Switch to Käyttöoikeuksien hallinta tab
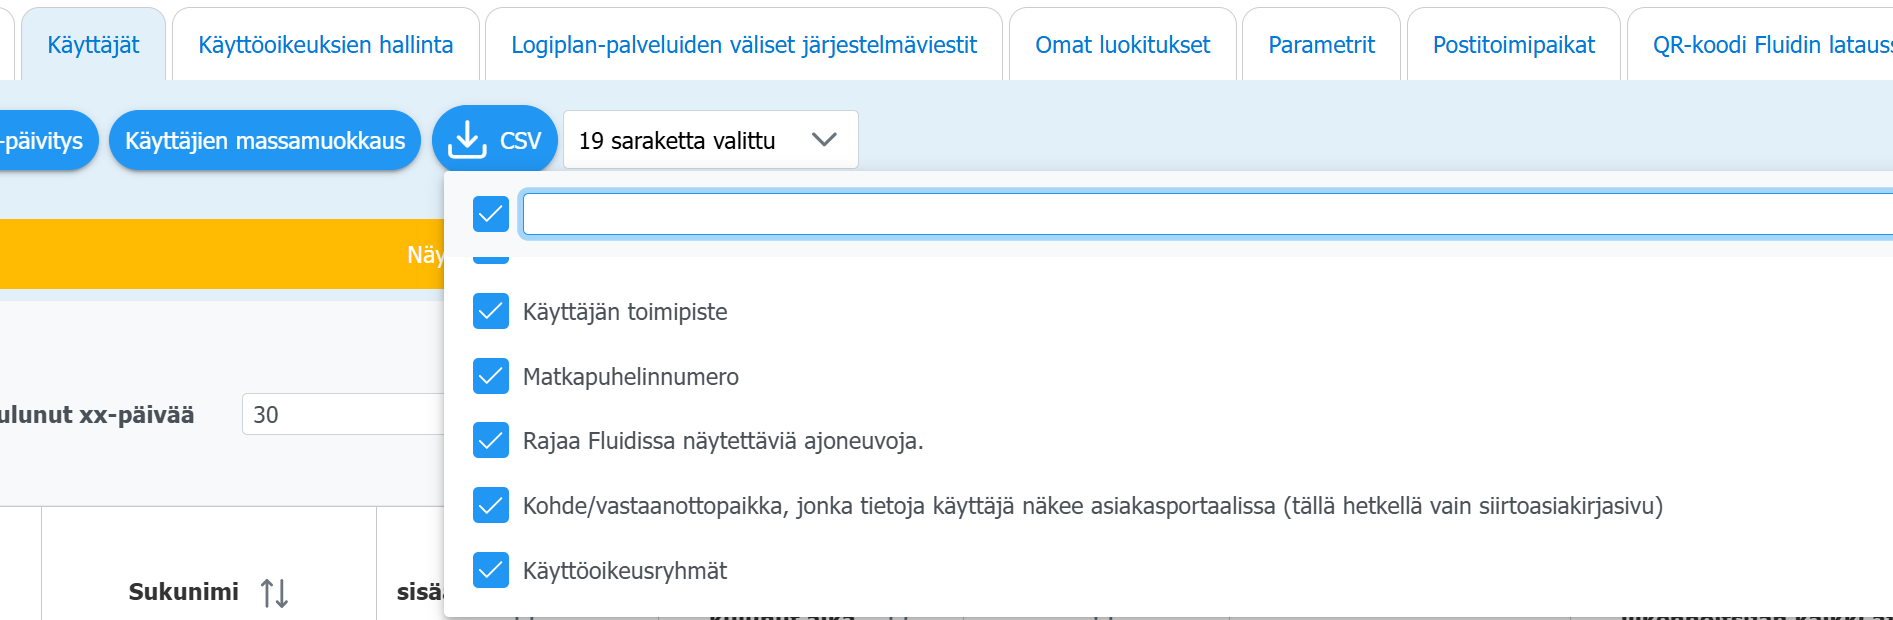This screenshot has width=1893, height=620. point(325,45)
